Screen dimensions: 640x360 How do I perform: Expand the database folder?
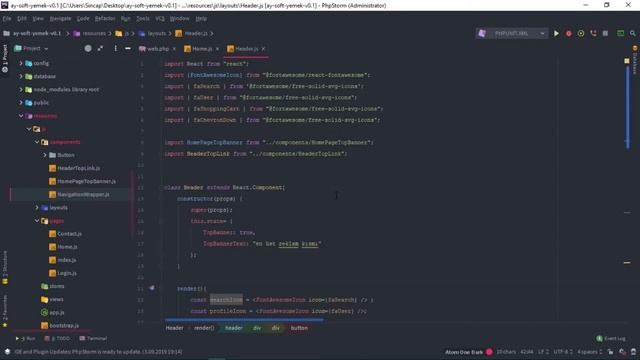[21, 76]
